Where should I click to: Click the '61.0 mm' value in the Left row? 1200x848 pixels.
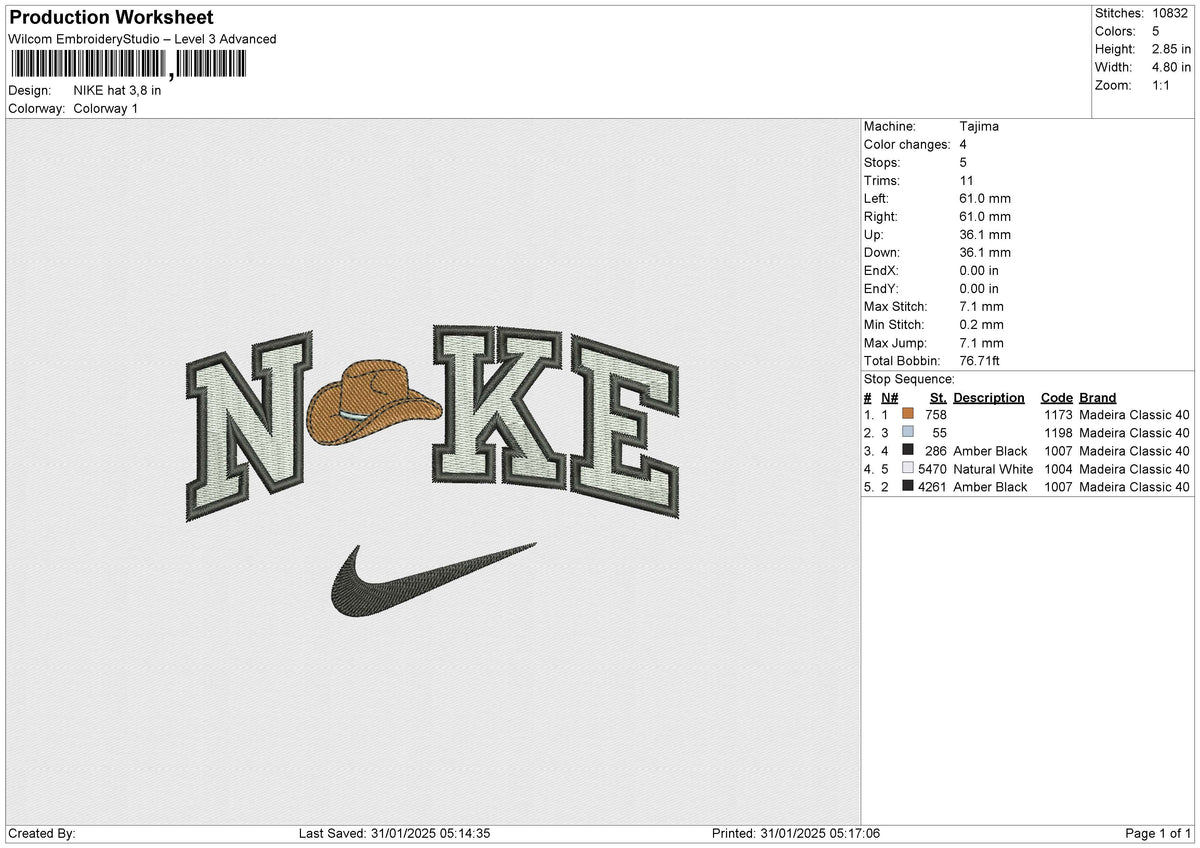click(985, 199)
